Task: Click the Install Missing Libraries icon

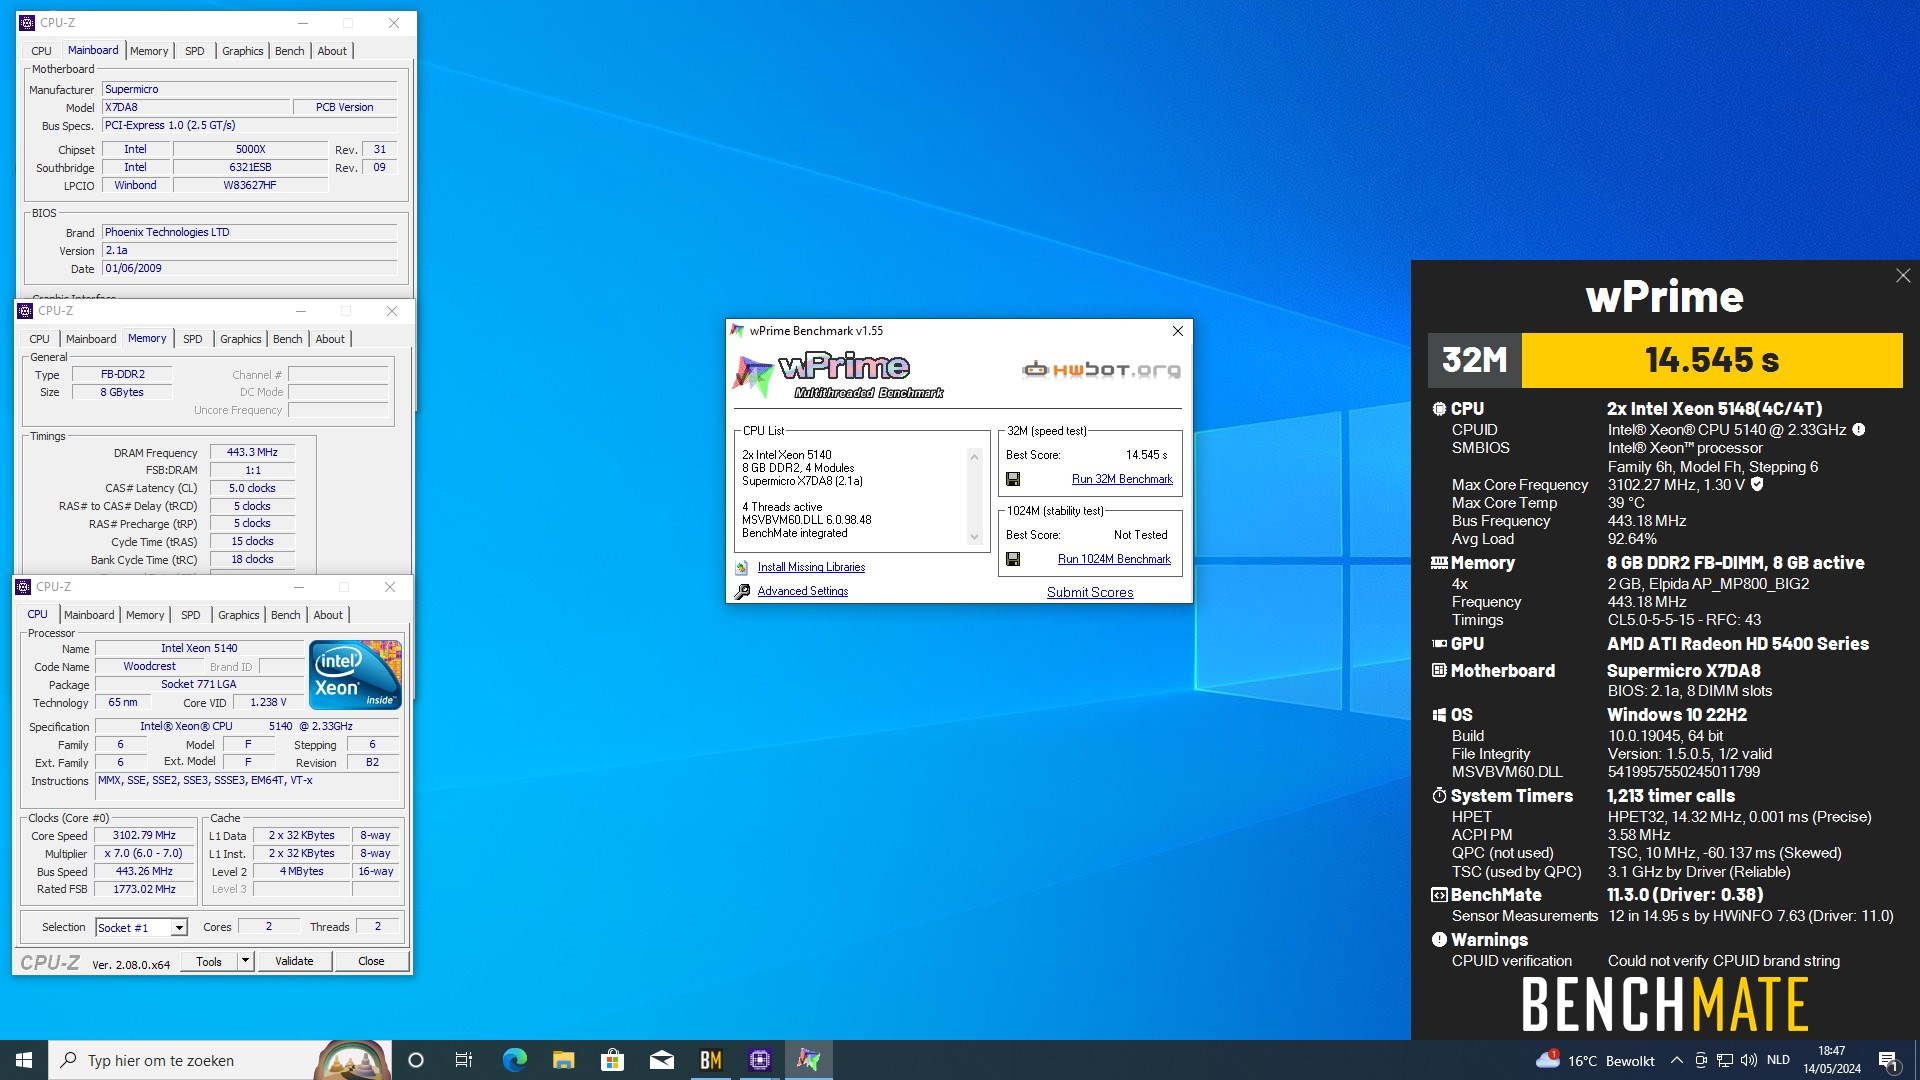Action: (742, 567)
